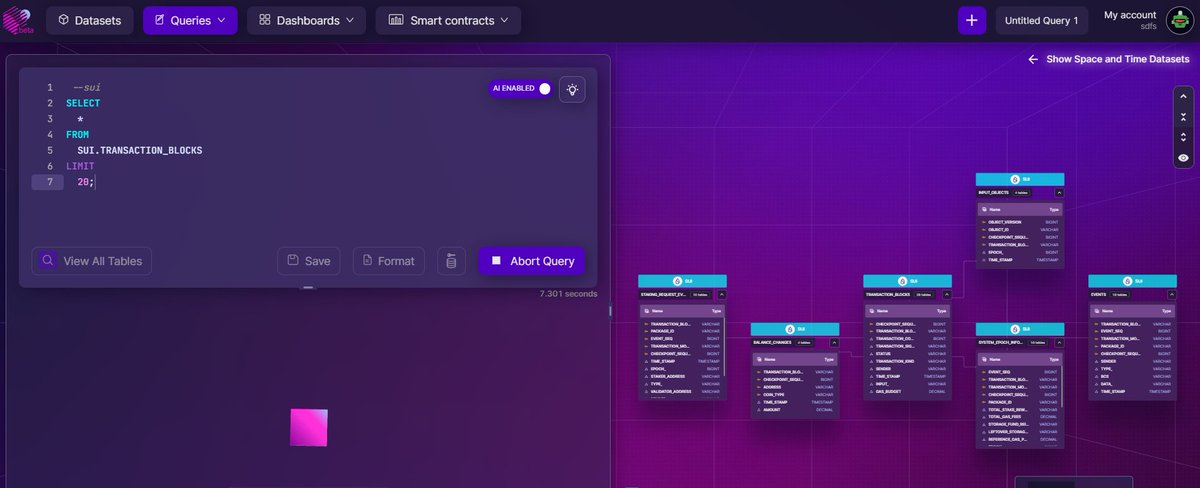Viewport: 1200px width, 488px height.
Task: Click the plus button for new query
Action: pyautogui.click(x=971, y=20)
